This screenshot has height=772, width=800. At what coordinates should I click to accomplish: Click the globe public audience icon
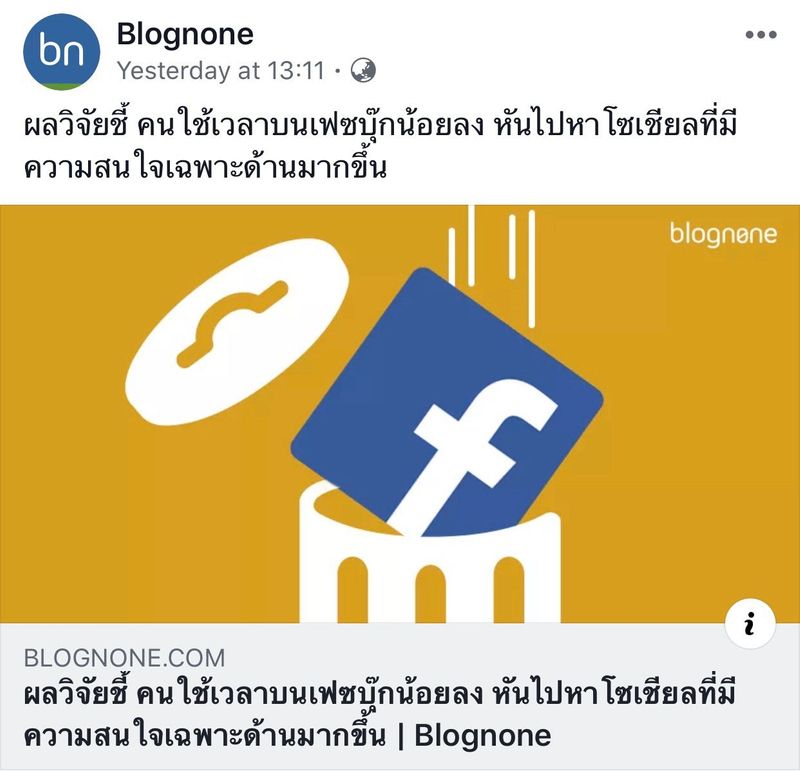tap(363, 70)
